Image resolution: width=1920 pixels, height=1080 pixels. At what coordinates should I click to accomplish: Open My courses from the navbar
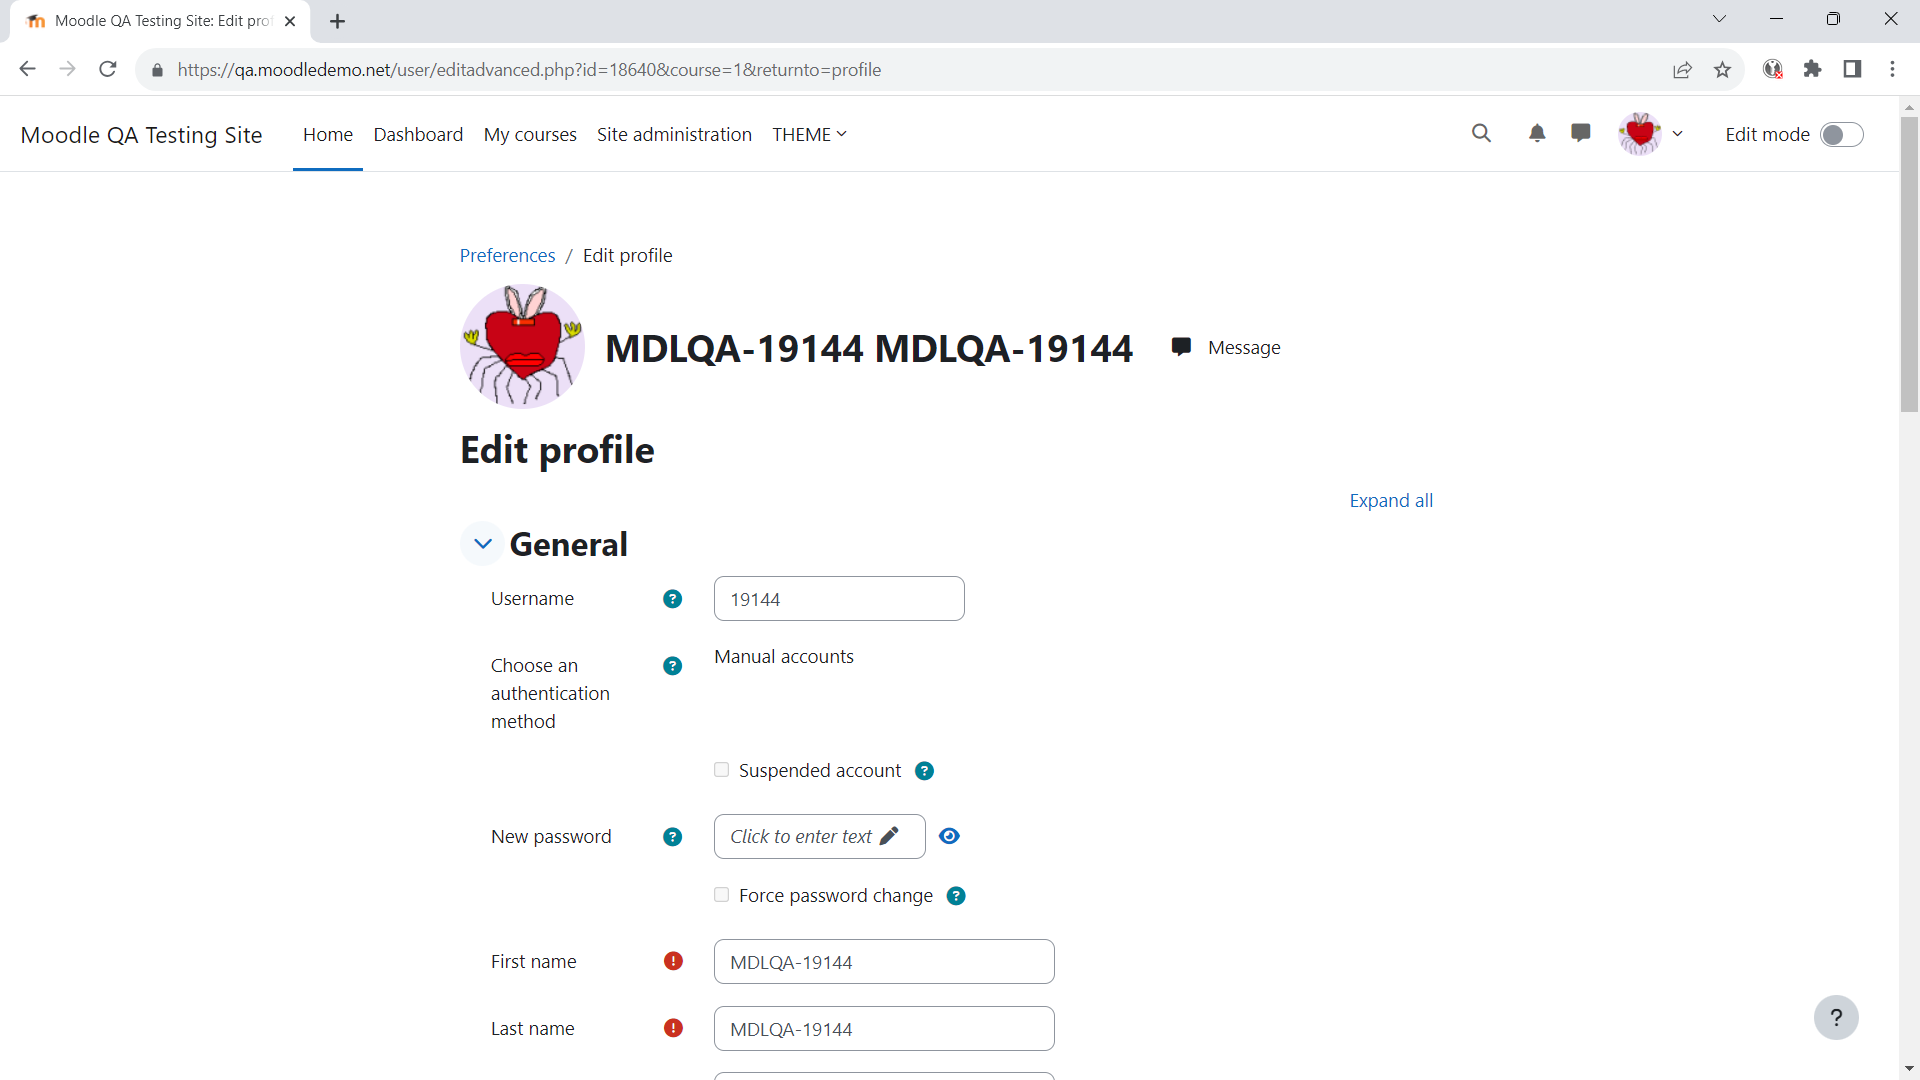530,134
